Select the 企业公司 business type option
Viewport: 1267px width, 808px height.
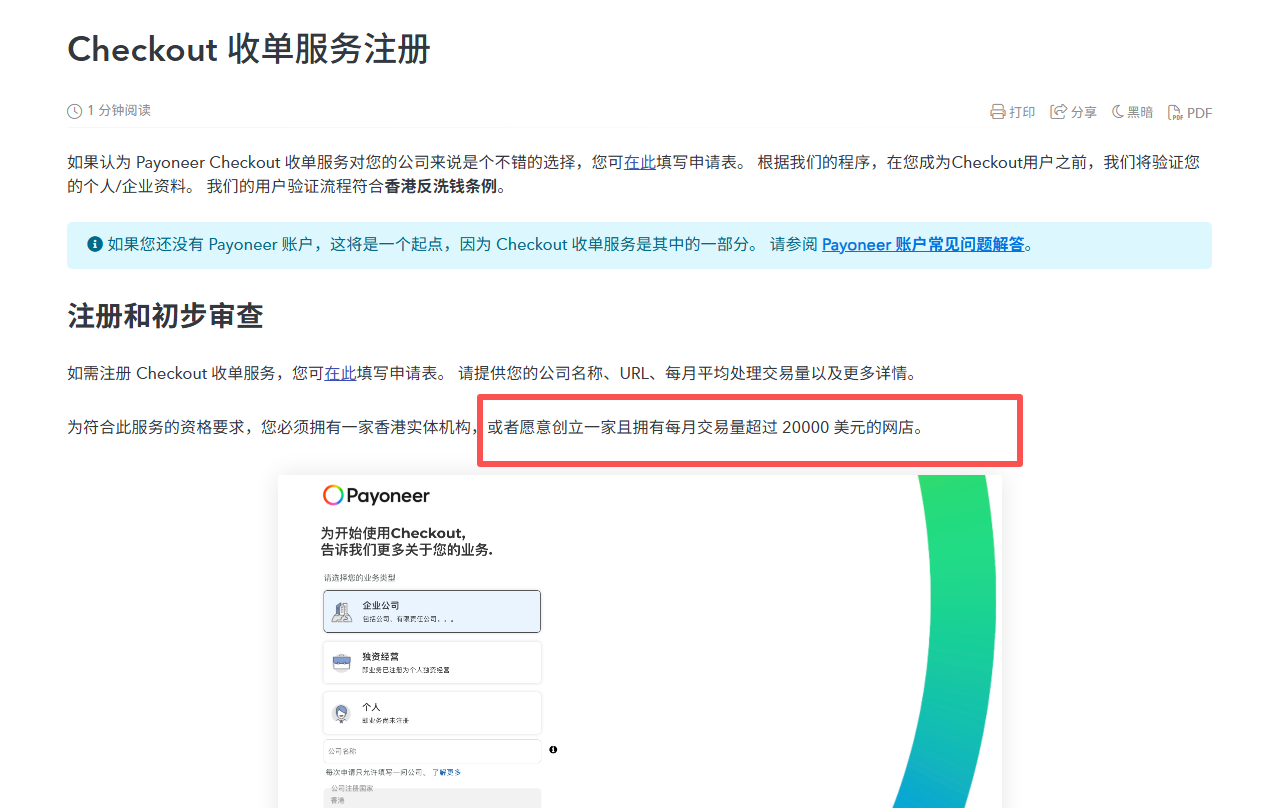[x=432, y=611]
